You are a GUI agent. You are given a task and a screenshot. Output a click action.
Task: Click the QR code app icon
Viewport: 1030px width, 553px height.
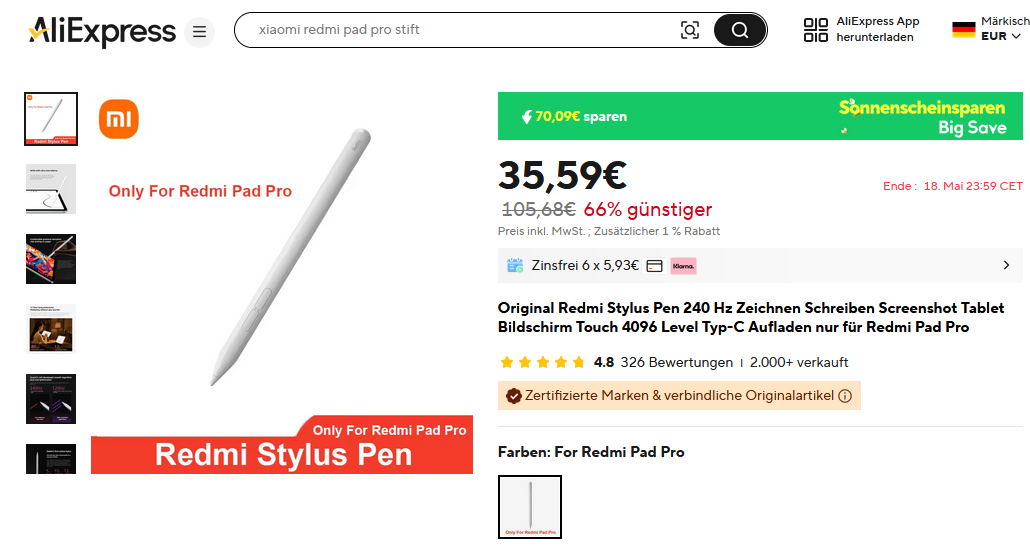pyautogui.click(x=816, y=30)
